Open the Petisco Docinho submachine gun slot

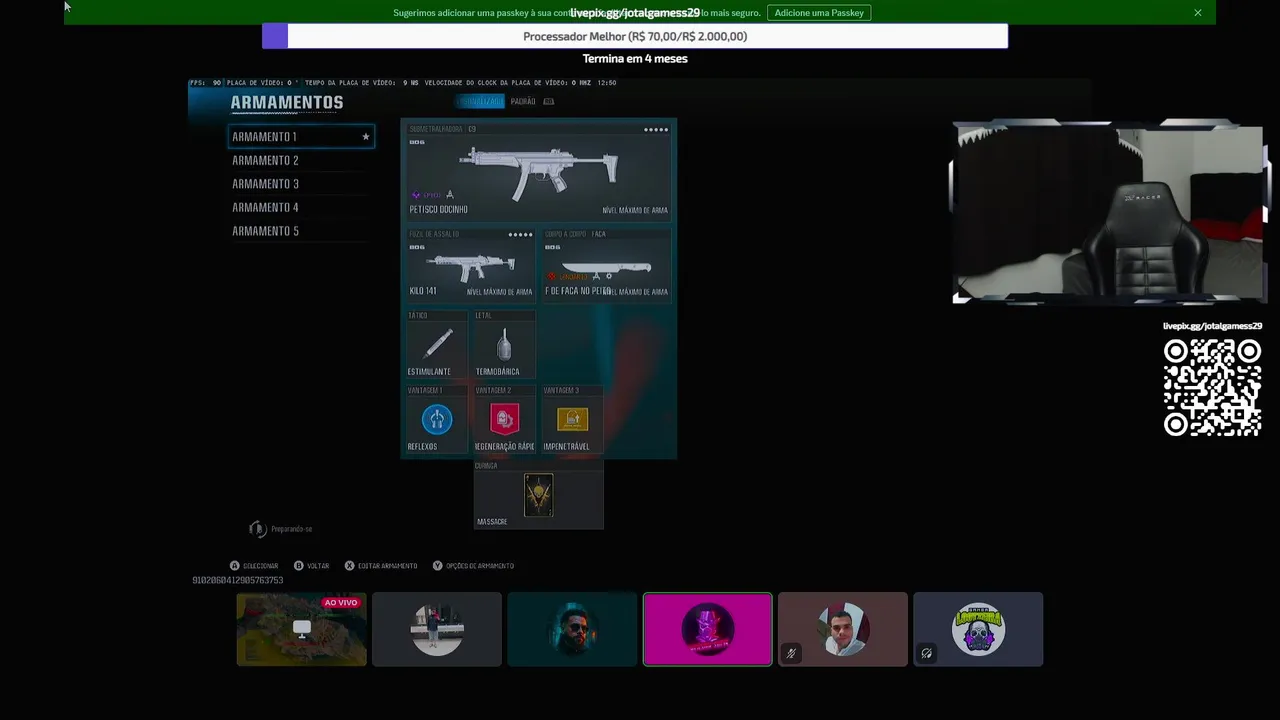[538, 170]
